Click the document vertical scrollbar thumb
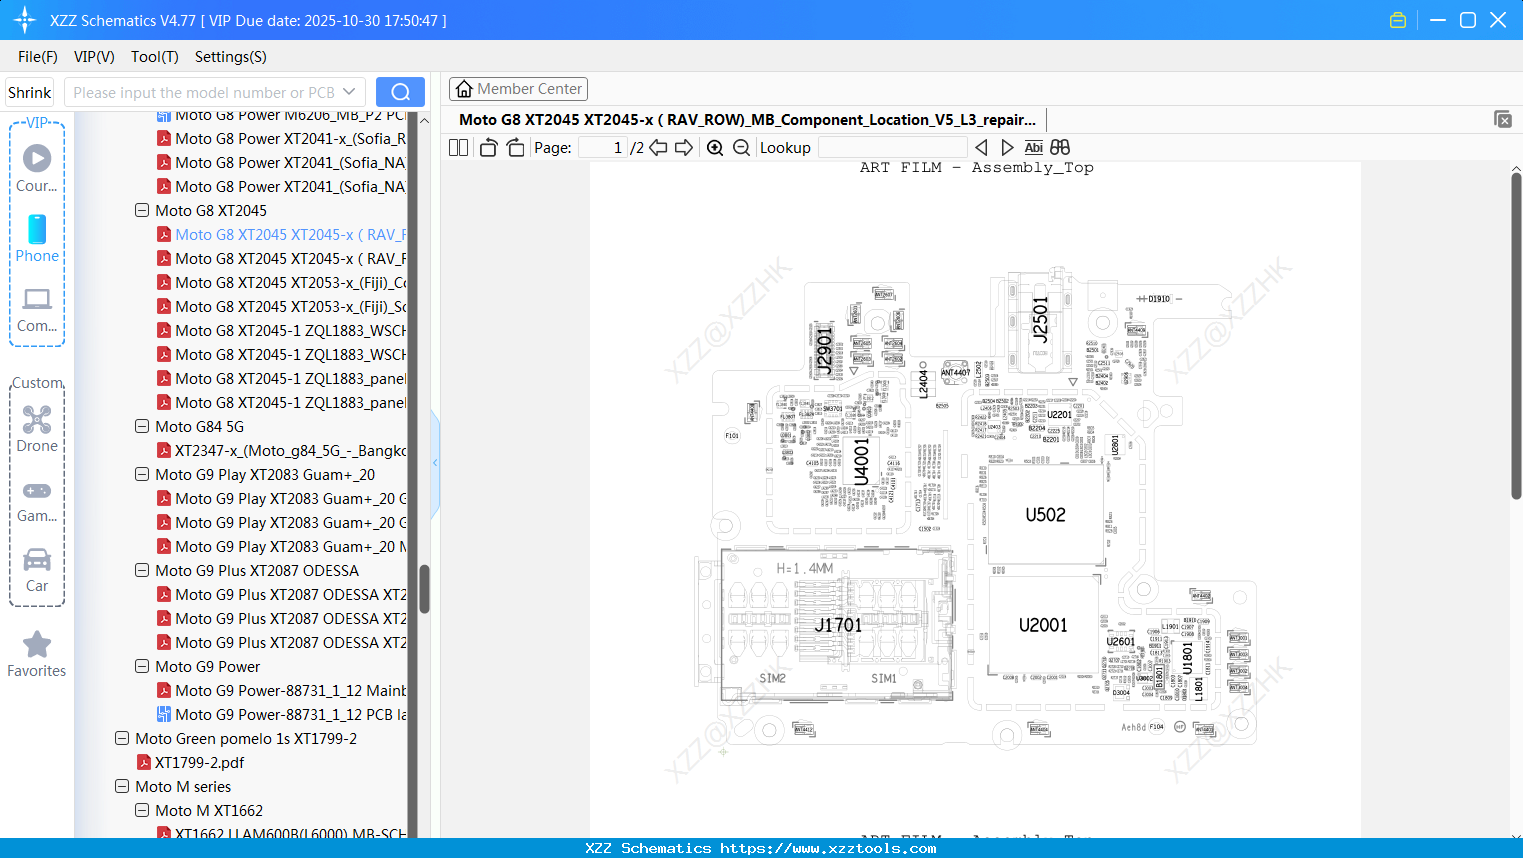The image size is (1523, 858). [1516, 336]
